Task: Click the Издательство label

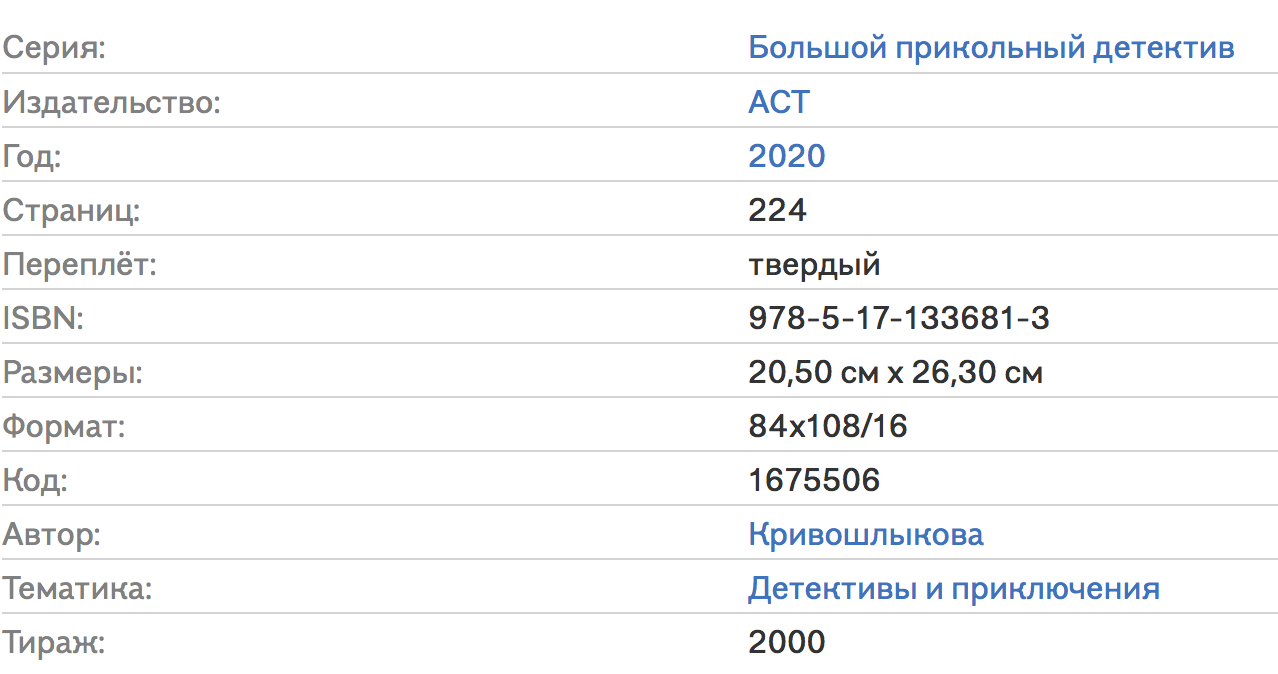Action: (111, 102)
